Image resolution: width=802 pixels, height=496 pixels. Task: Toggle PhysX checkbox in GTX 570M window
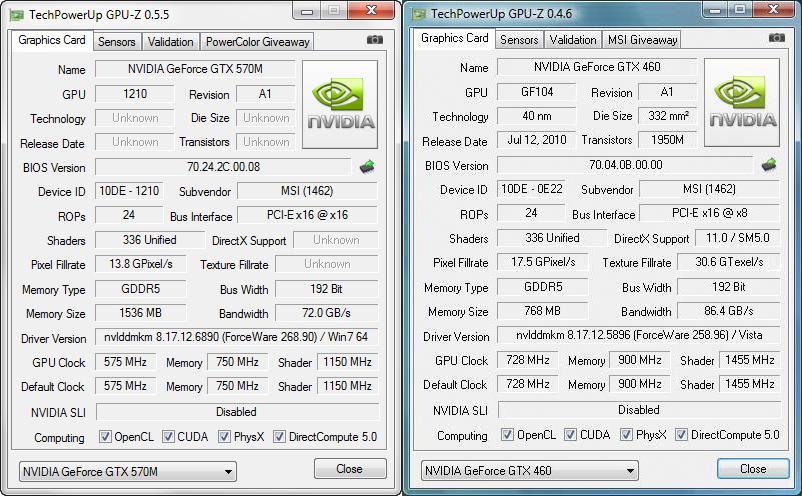point(224,437)
